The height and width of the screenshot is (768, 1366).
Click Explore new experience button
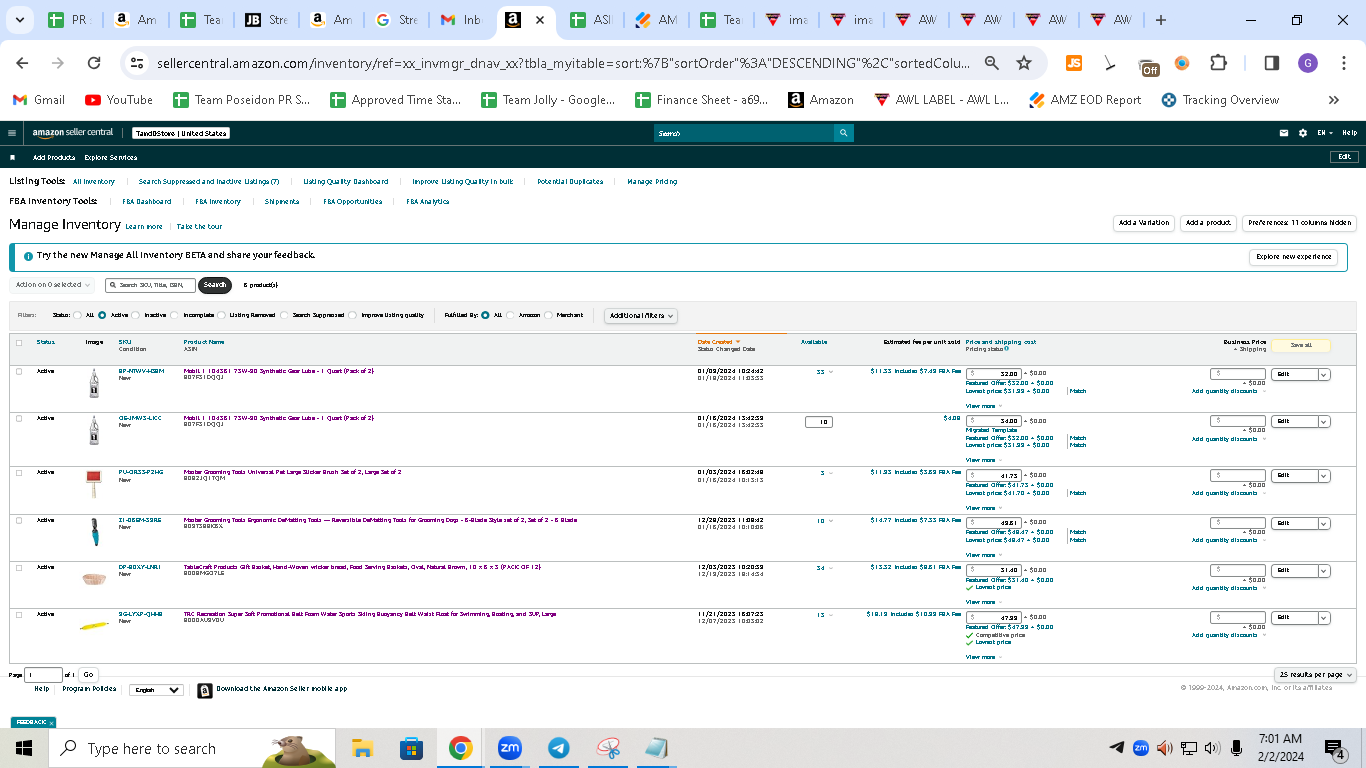(x=1294, y=257)
